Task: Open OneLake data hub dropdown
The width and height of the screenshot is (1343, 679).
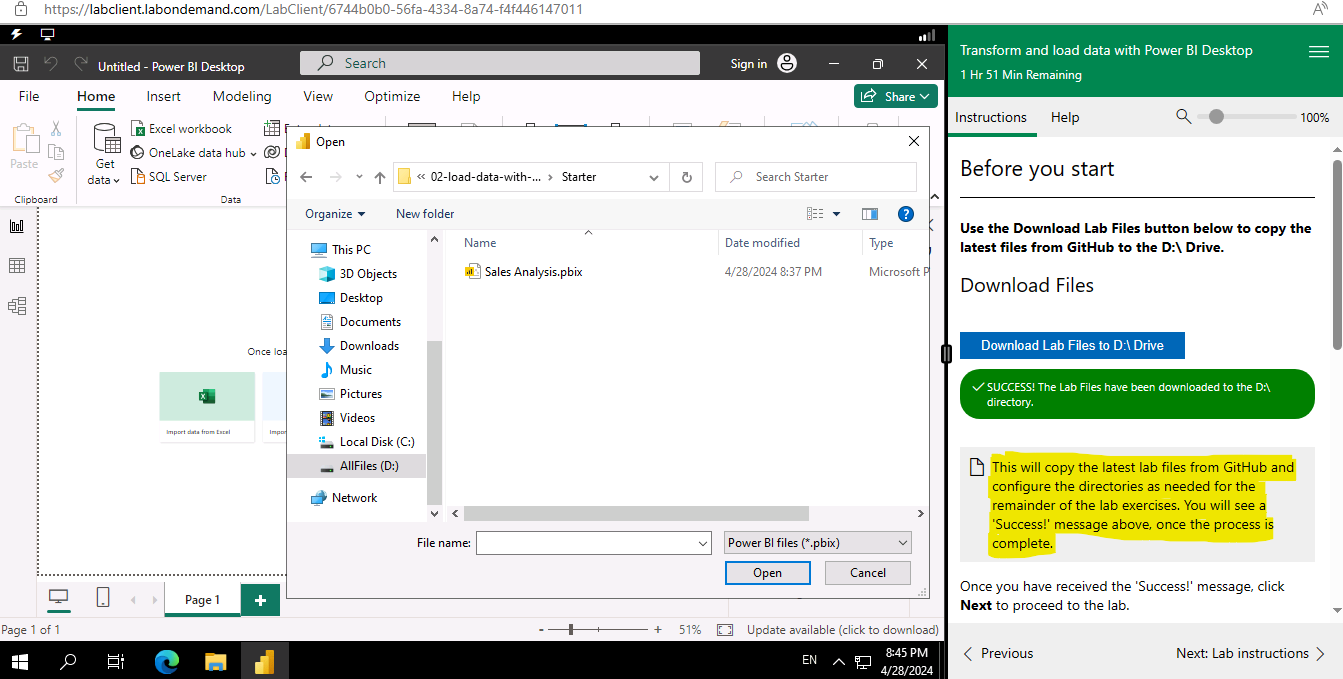Action: tap(194, 153)
